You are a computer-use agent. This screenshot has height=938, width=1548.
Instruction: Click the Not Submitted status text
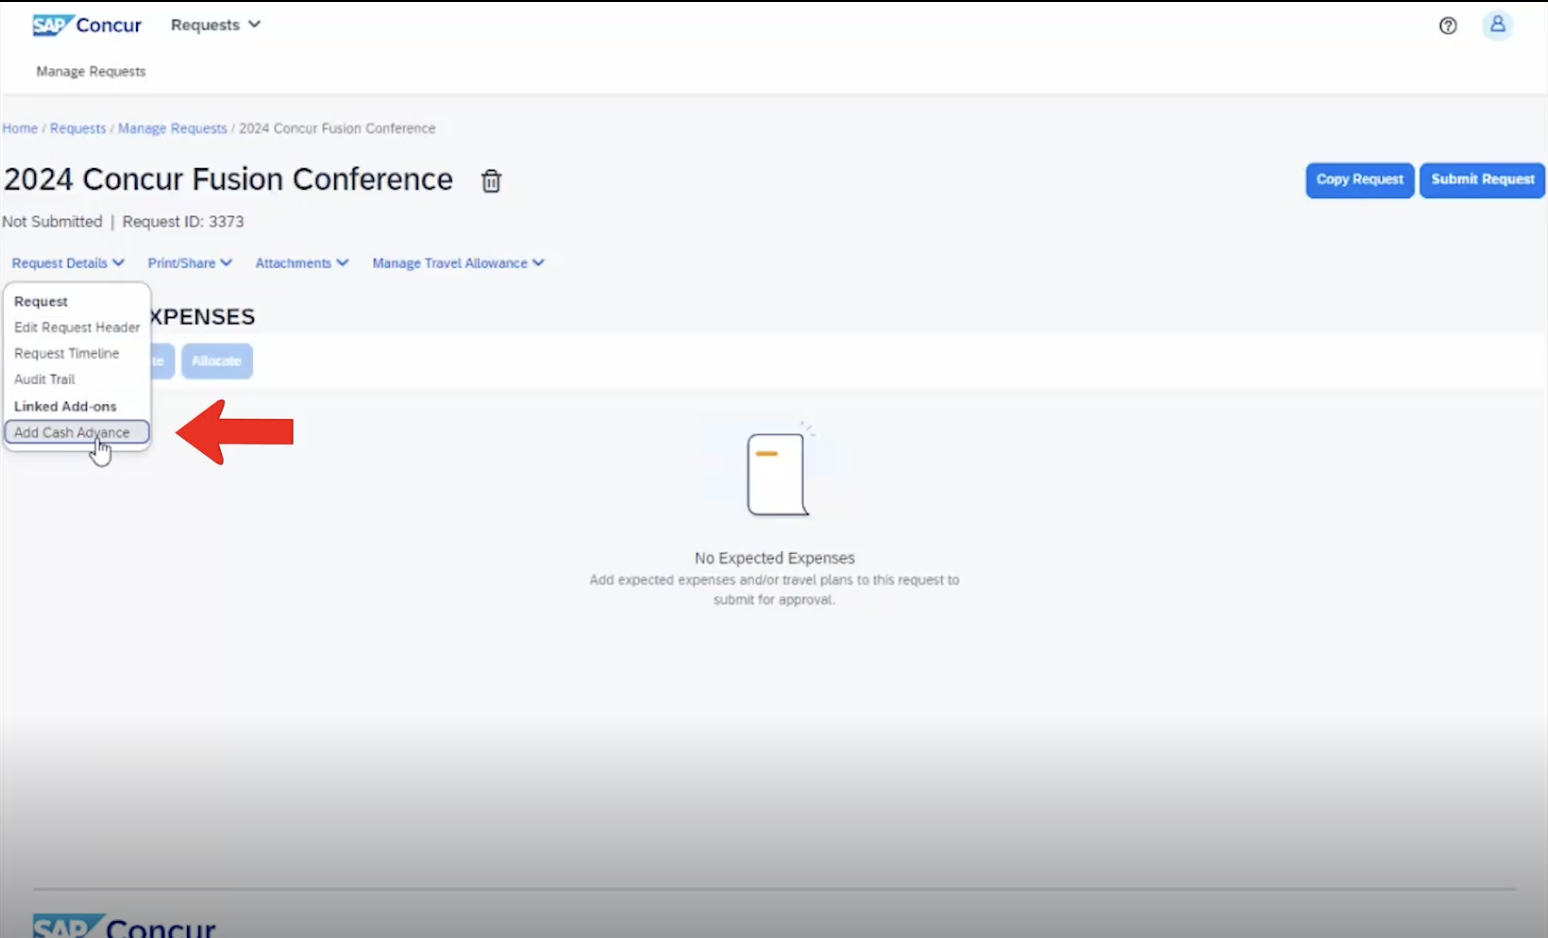[52, 222]
